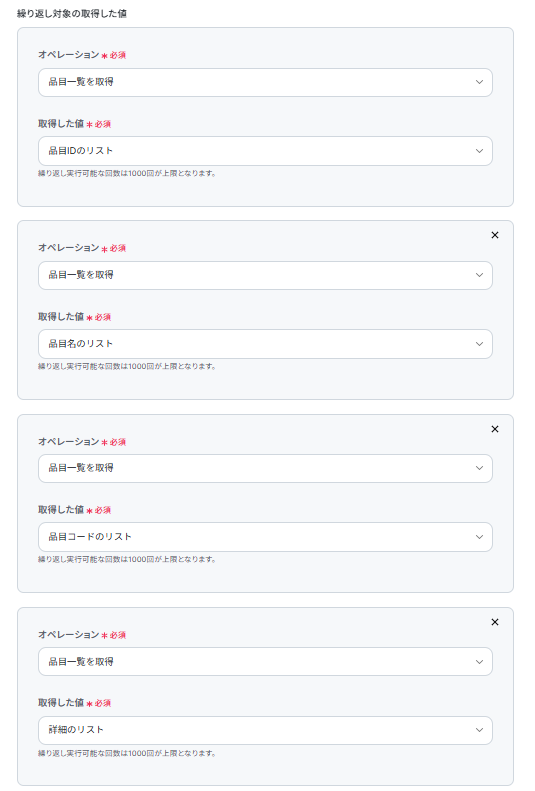Open the 詳細のリスト value dropdown
535x791 pixels.
(265, 730)
